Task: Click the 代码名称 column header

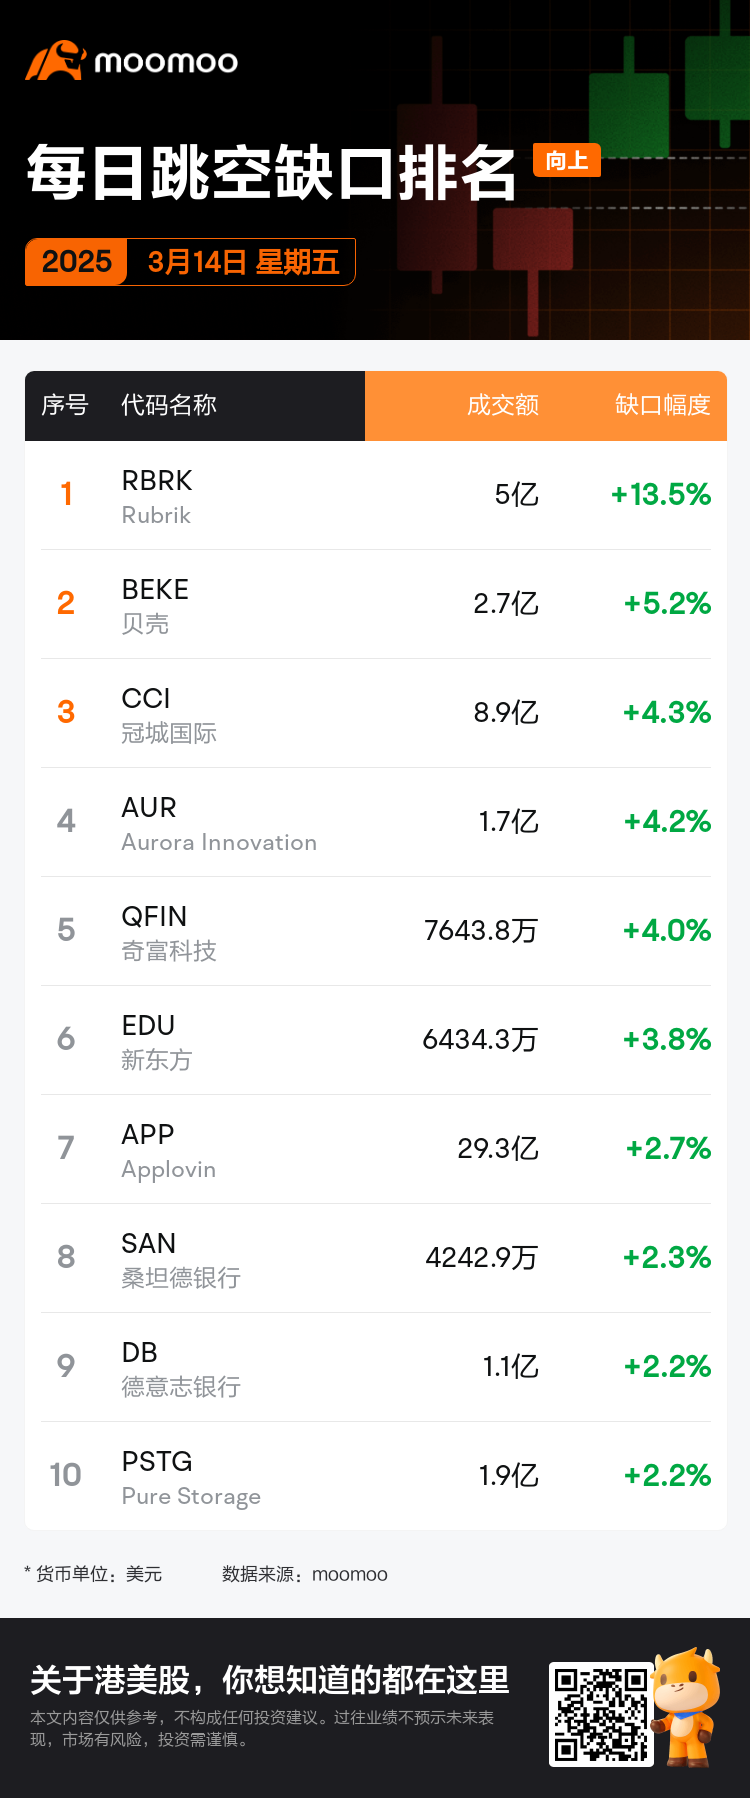Action: pos(168,405)
